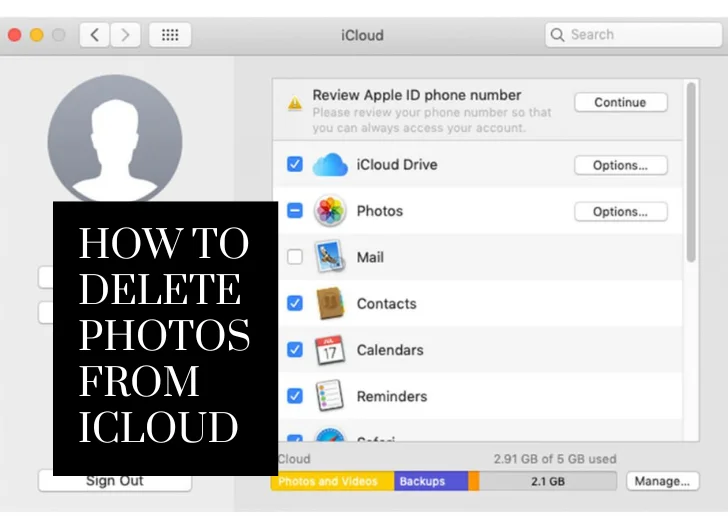Toggle the Photos mixed-state checkbox
This screenshot has height=529, width=728.
tap(295, 210)
